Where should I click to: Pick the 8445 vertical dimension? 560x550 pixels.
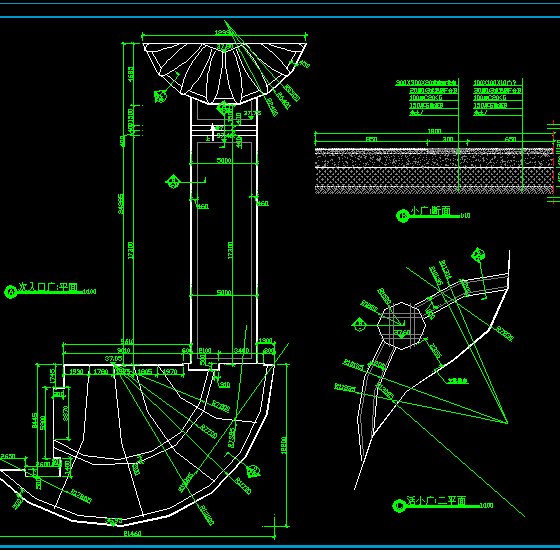coord(35,421)
